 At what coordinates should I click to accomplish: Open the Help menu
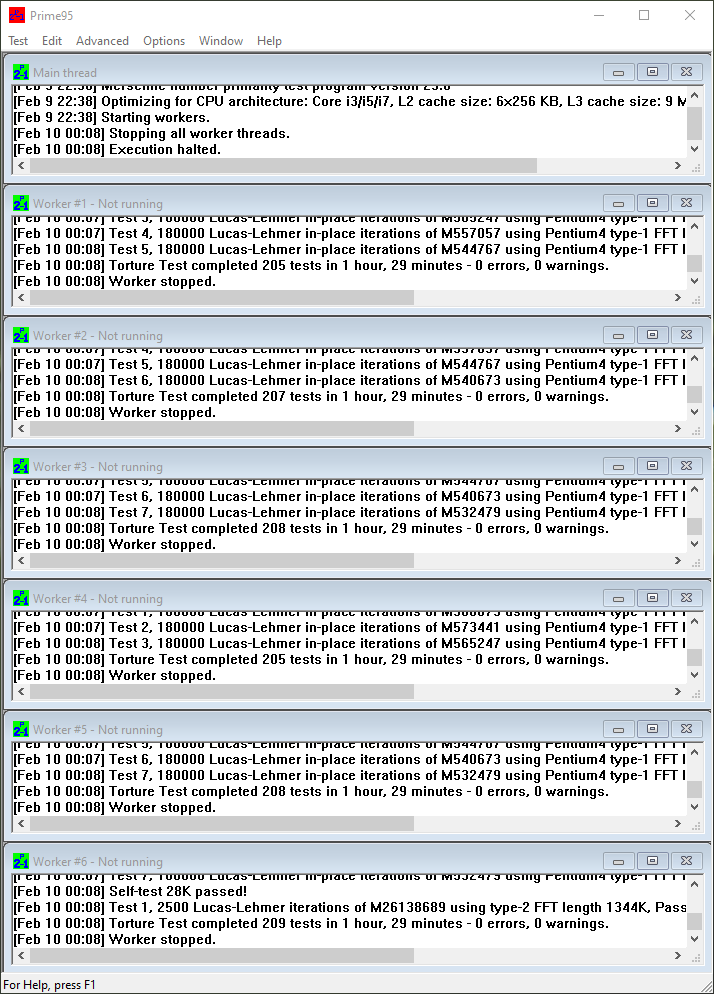coord(269,41)
